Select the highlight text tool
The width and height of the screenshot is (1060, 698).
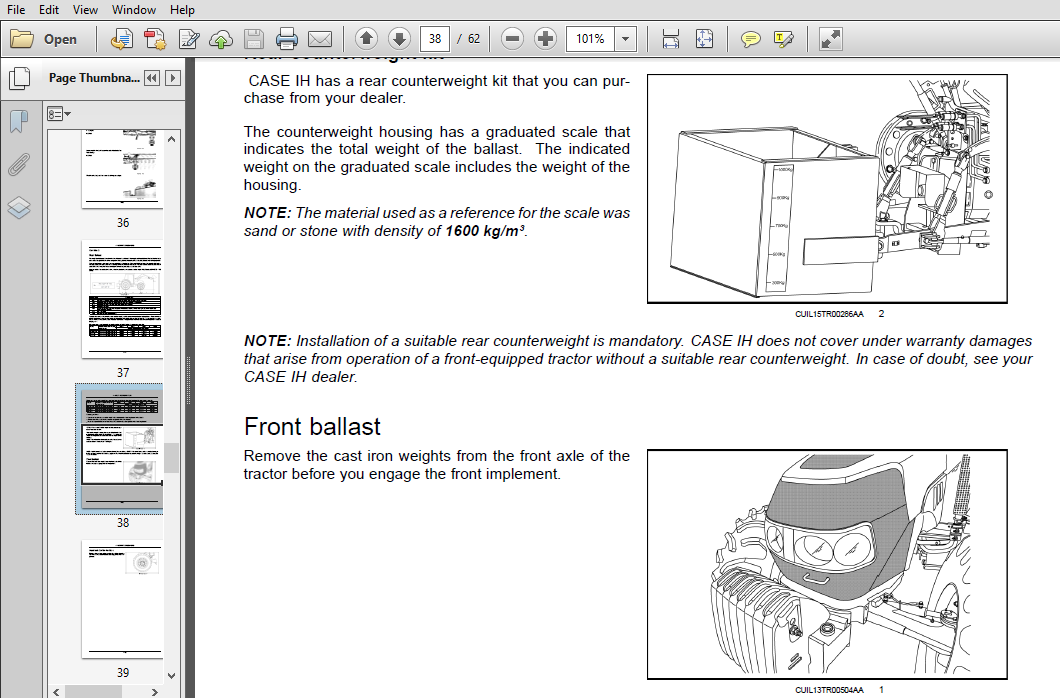tap(784, 39)
